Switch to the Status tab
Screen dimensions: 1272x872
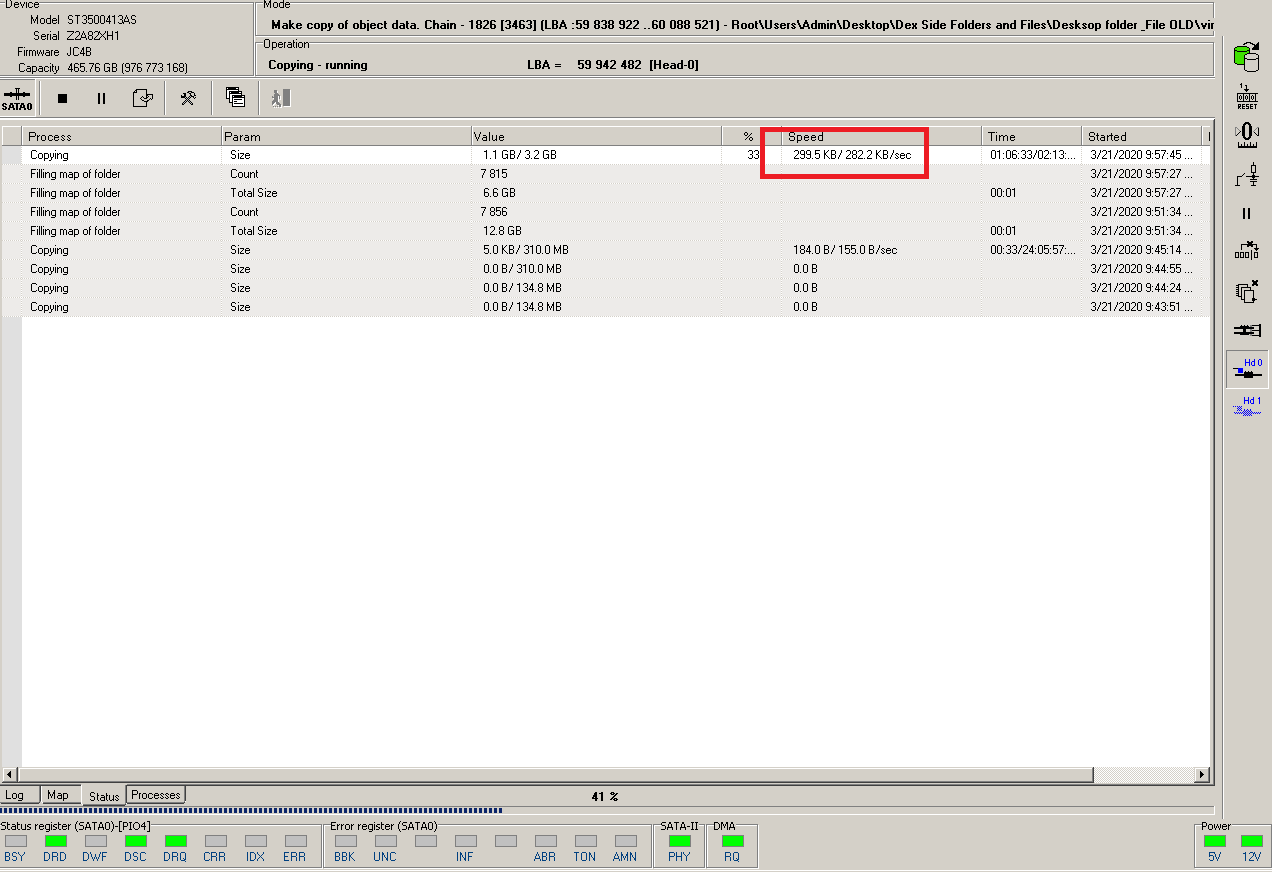click(104, 796)
